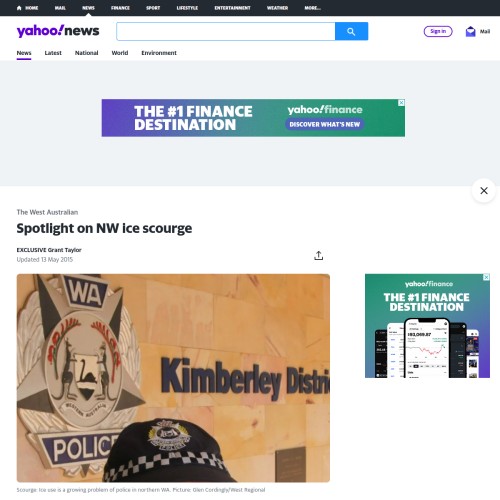Select Weather in the top navigation bar
Image resolution: width=500 pixels, height=500 pixels.
tap(277, 8)
